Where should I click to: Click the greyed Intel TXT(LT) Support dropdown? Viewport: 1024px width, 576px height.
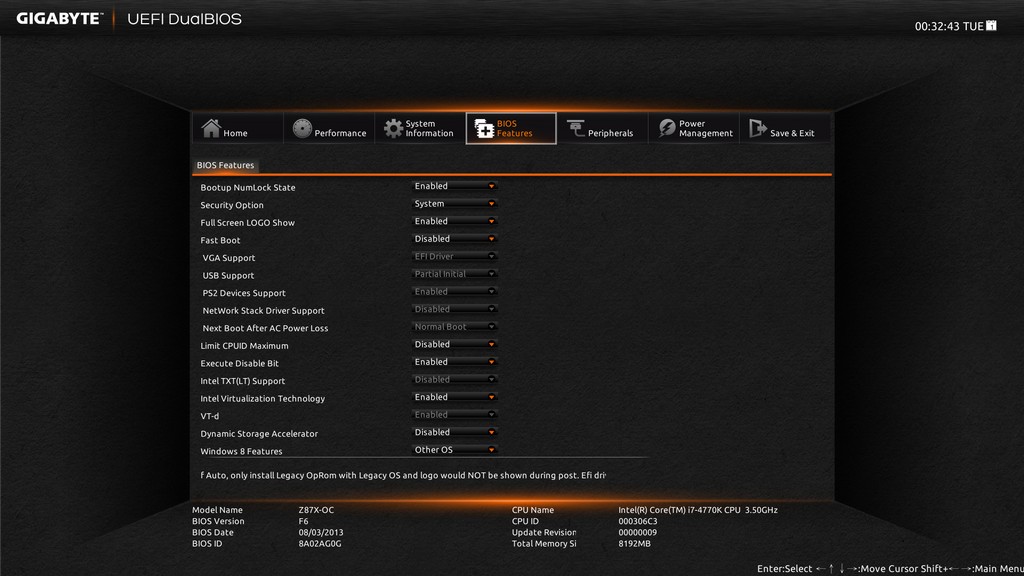pos(455,379)
